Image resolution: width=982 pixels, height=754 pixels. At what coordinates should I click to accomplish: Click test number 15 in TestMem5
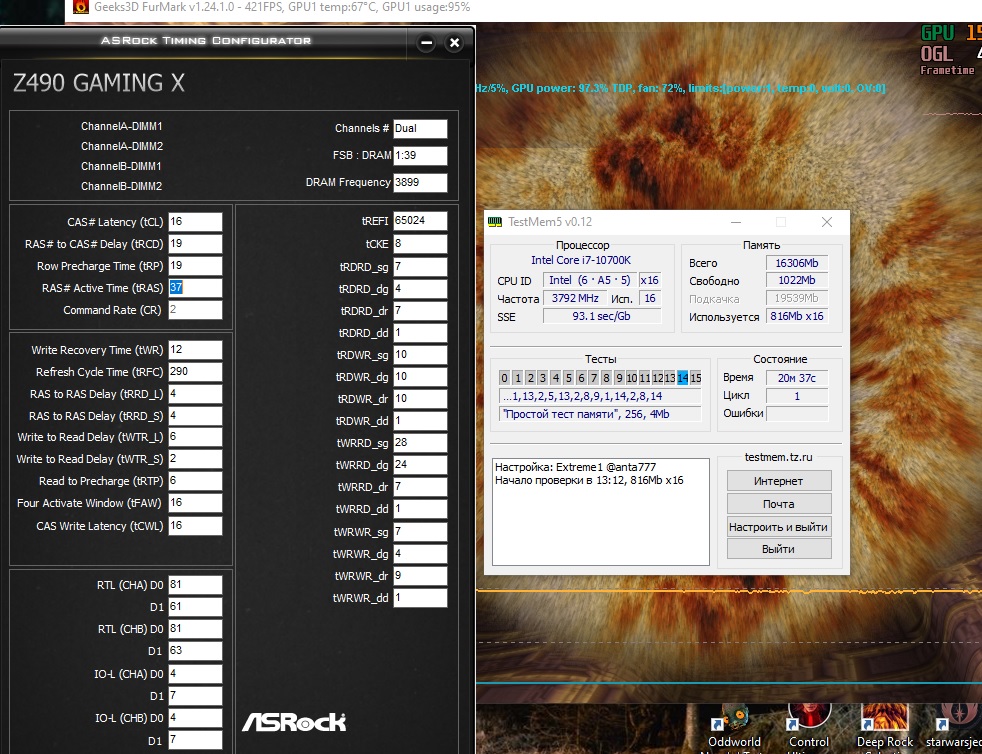click(695, 378)
